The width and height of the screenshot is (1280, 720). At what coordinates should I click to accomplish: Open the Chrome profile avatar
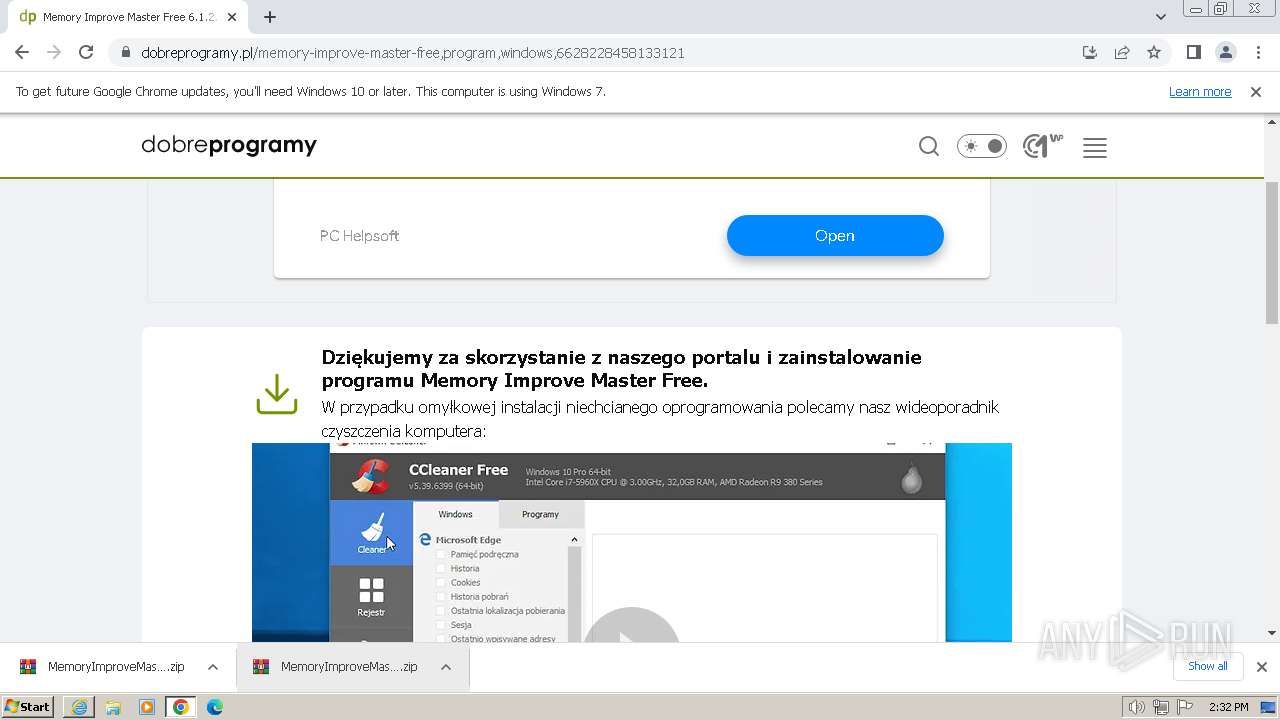[x=1225, y=53]
